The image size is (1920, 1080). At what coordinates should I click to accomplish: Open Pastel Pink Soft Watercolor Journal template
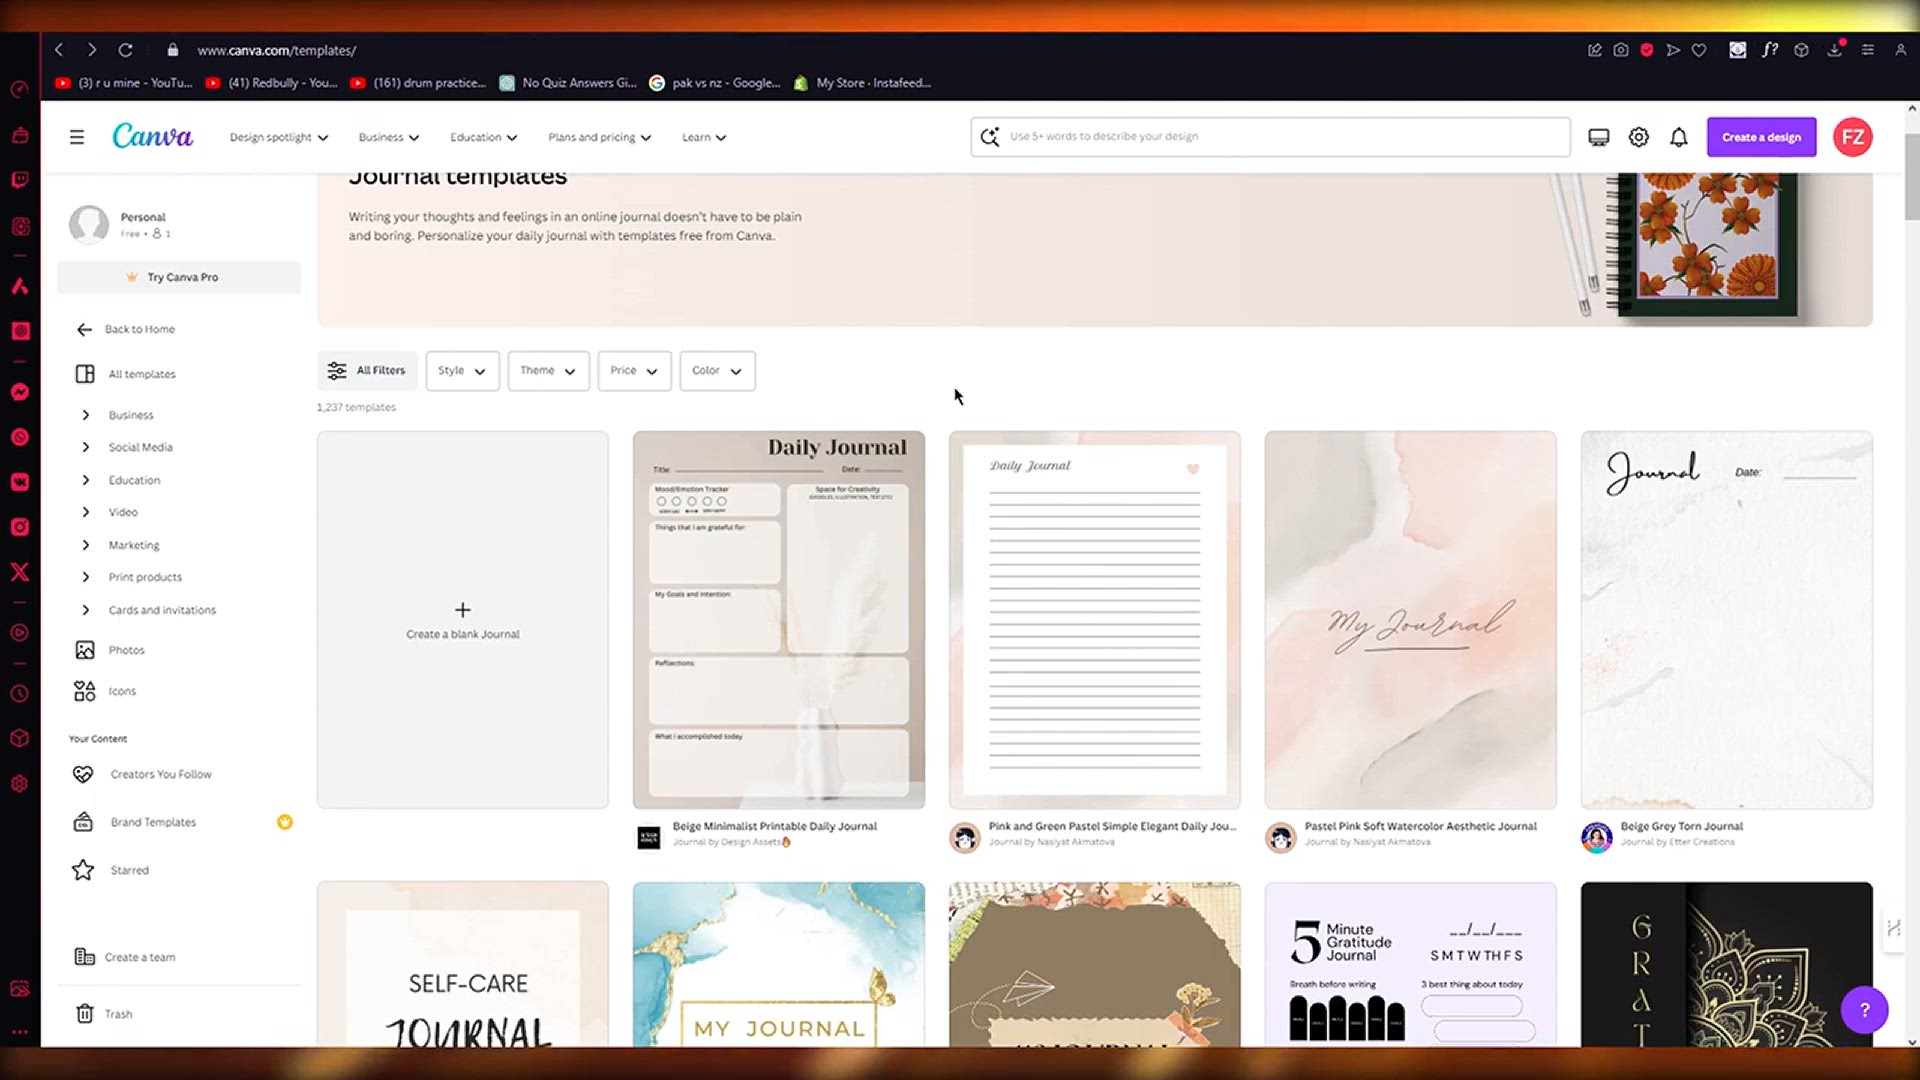[1410, 620]
